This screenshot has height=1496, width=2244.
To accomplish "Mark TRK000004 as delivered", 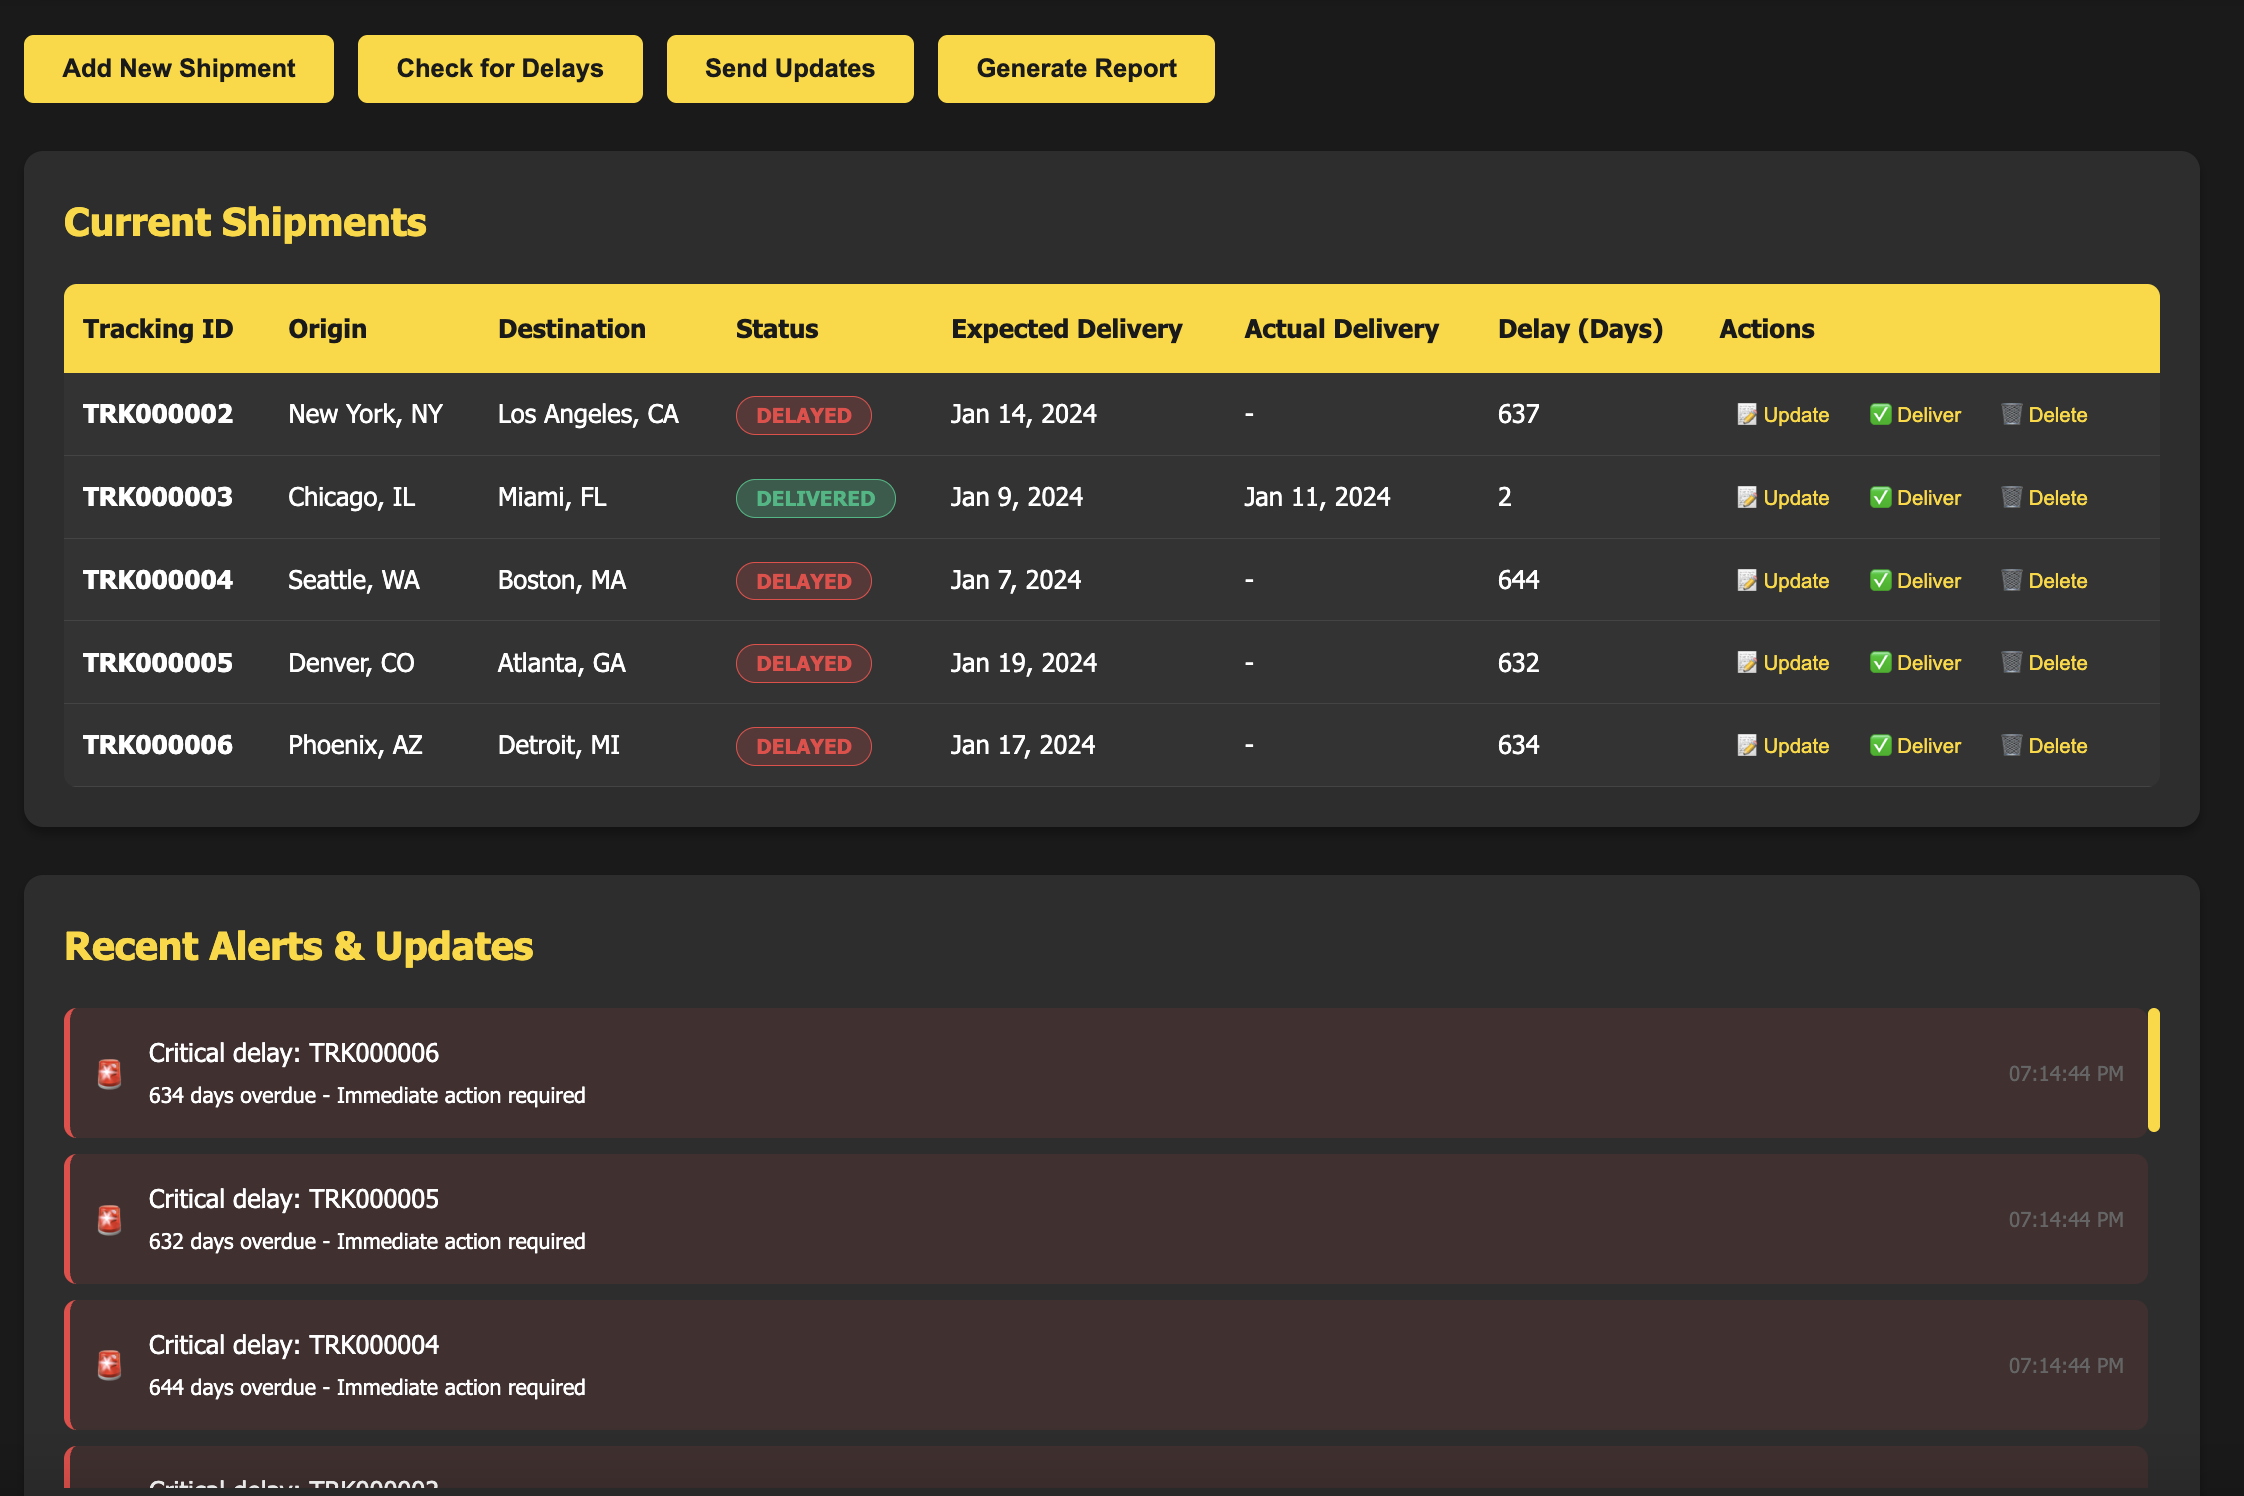I will click(1915, 581).
